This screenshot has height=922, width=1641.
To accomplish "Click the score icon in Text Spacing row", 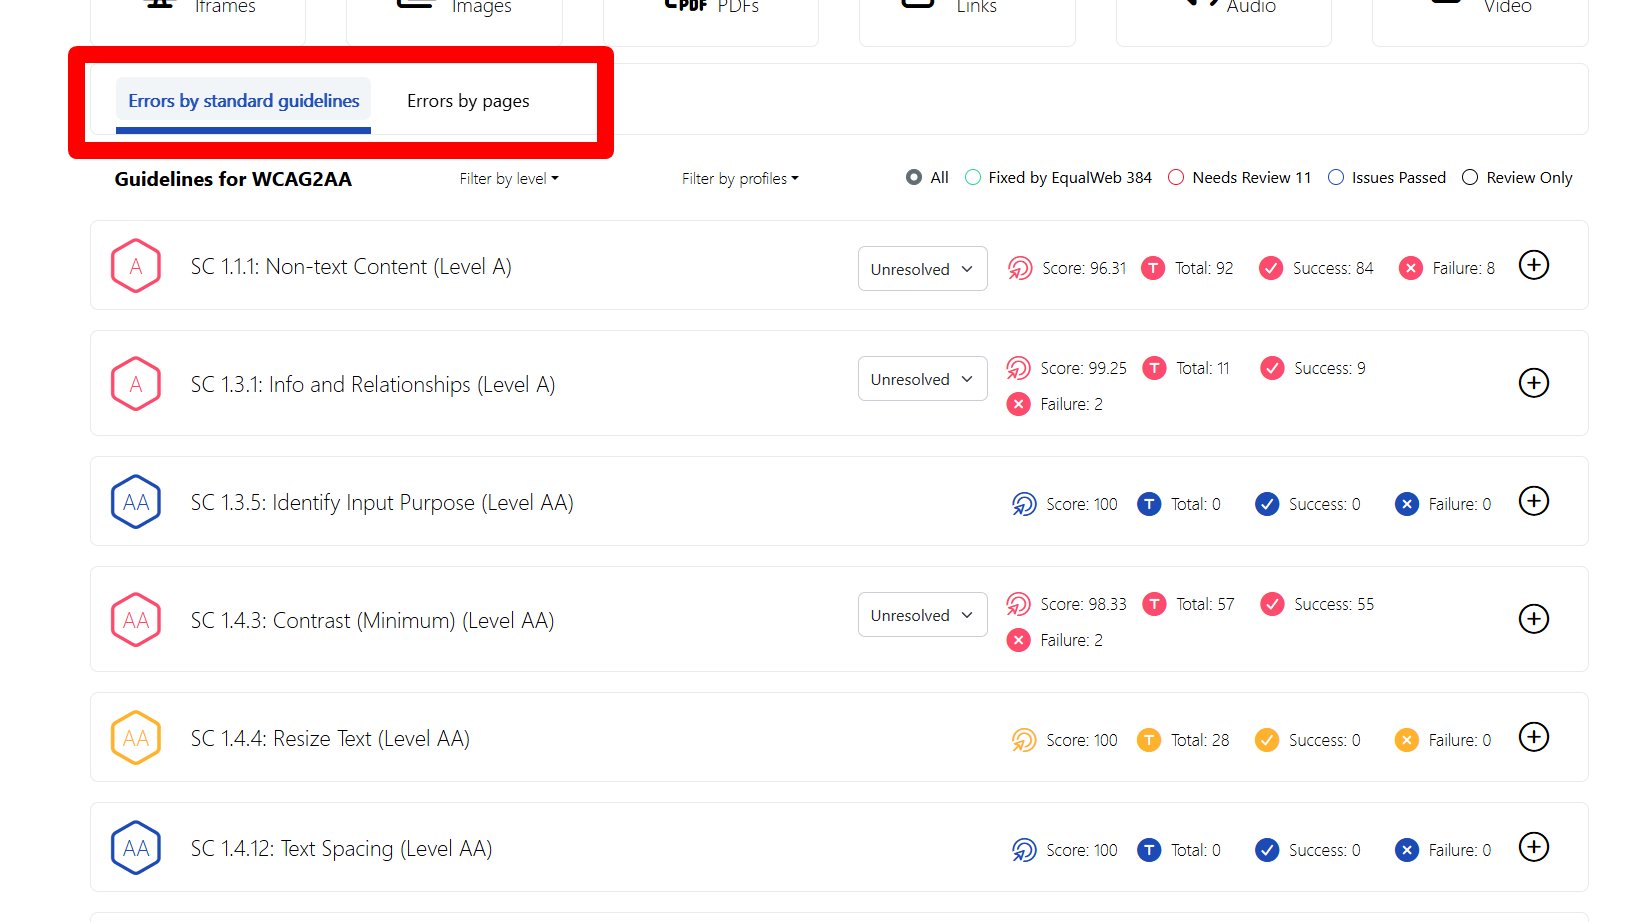I will 1024,850.
